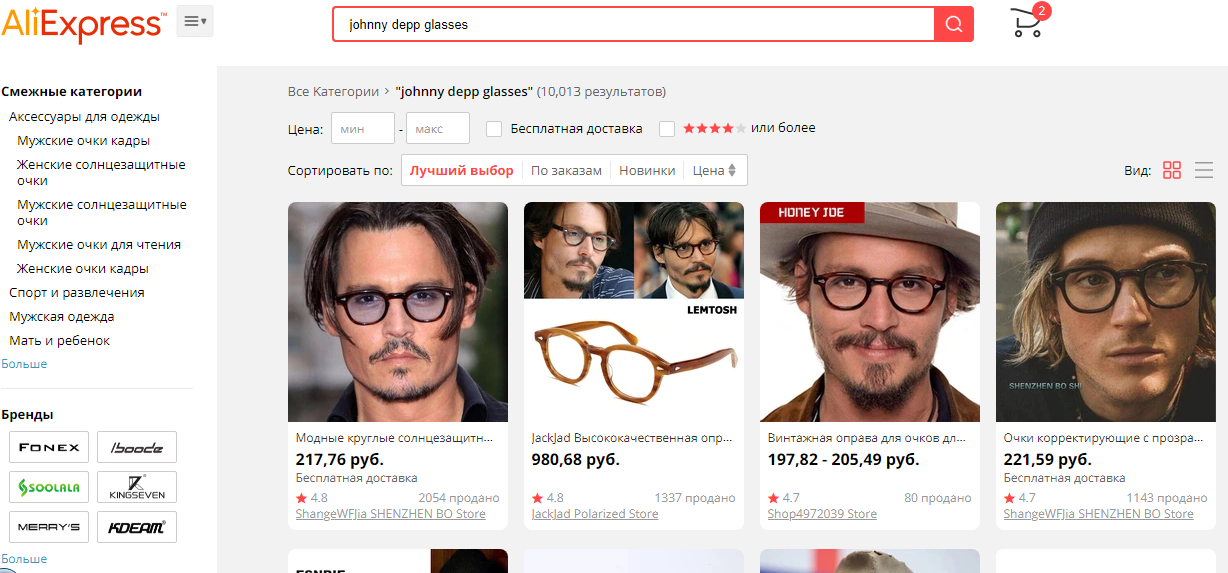
Task: Click the maximum price field
Action: point(438,129)
